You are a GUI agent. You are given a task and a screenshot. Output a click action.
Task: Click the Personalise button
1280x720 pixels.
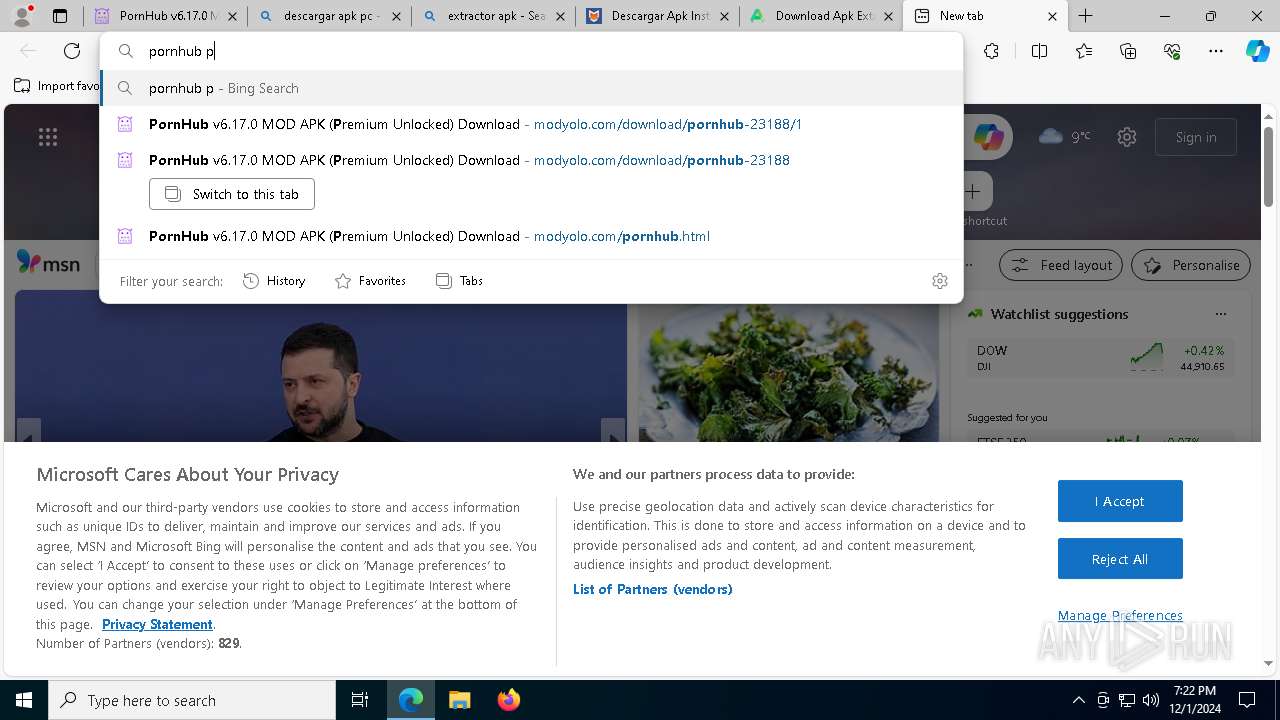pos(1191,265)
